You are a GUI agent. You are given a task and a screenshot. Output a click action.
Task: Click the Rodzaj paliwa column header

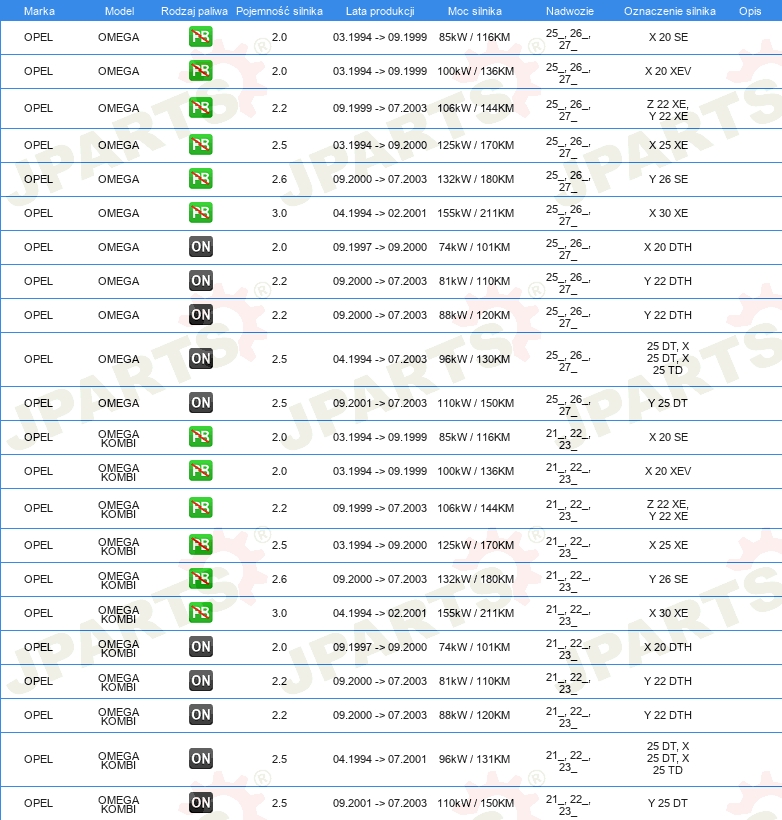[194, 11]
